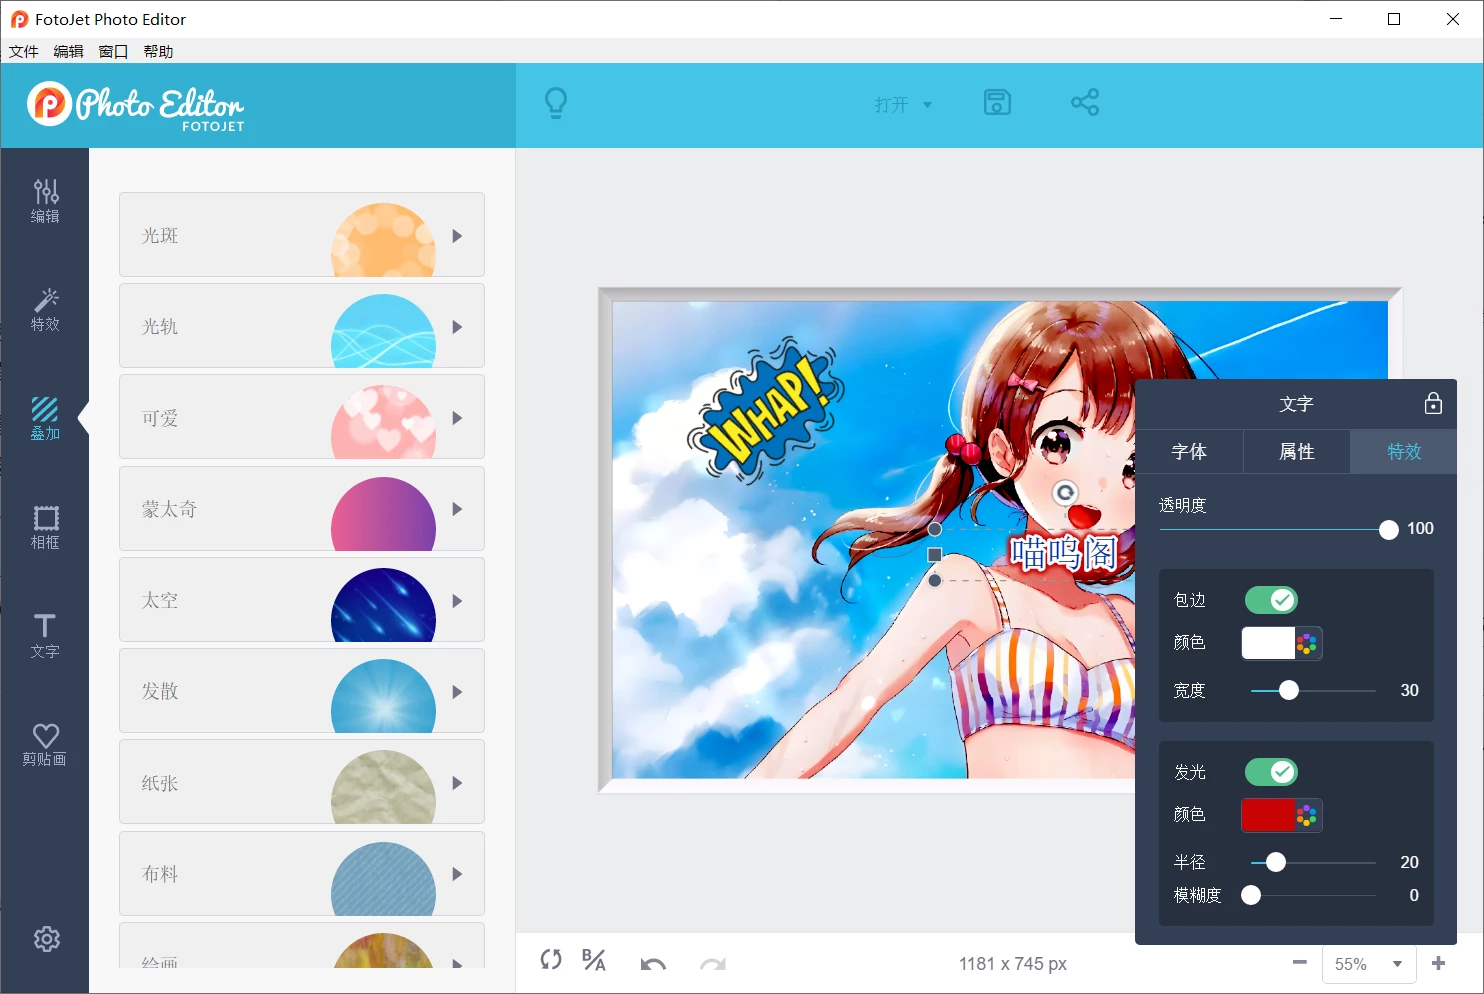This screenshot has height=994, width=1484.
Task: Open the 剪贴画 clipart tool
Action: 45,745
